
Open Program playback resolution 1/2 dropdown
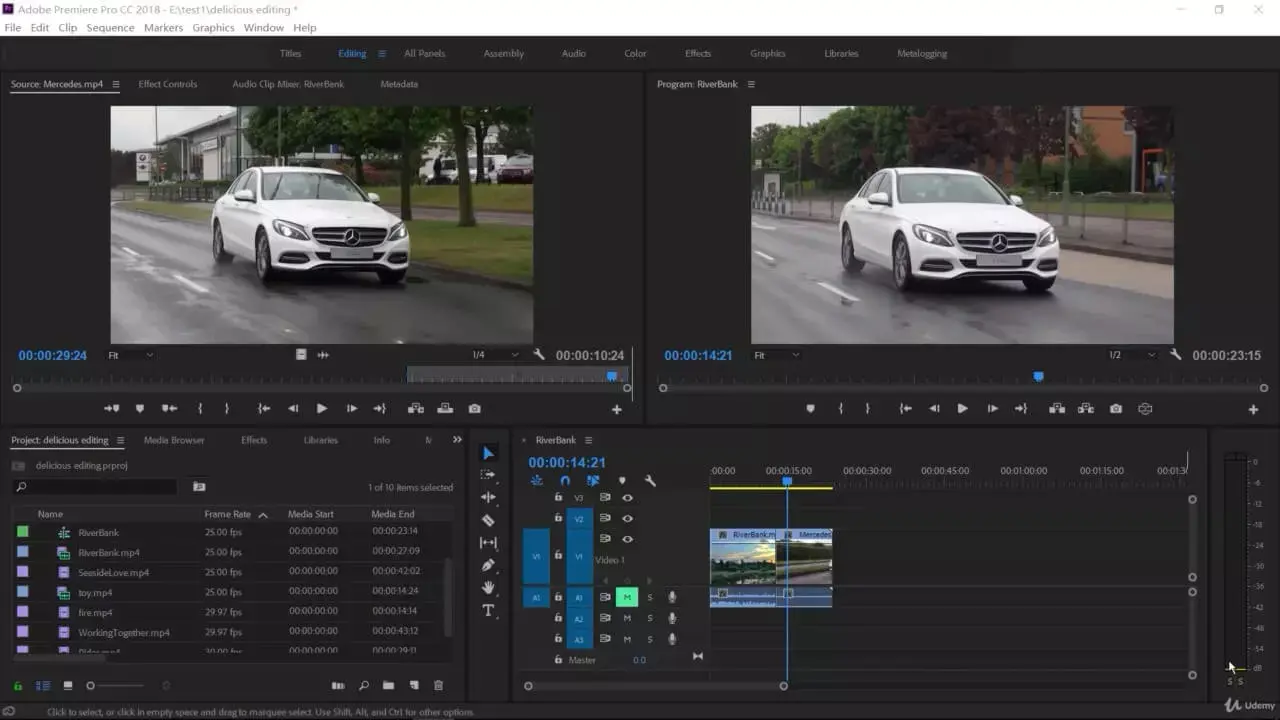pos(1131,355)
